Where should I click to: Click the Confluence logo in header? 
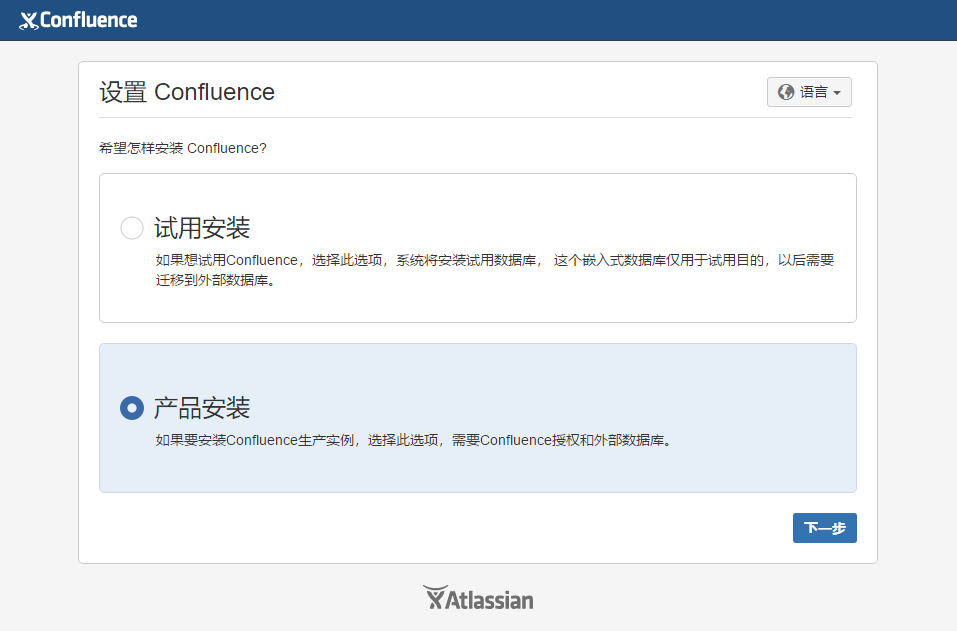(x=78, y=20)
